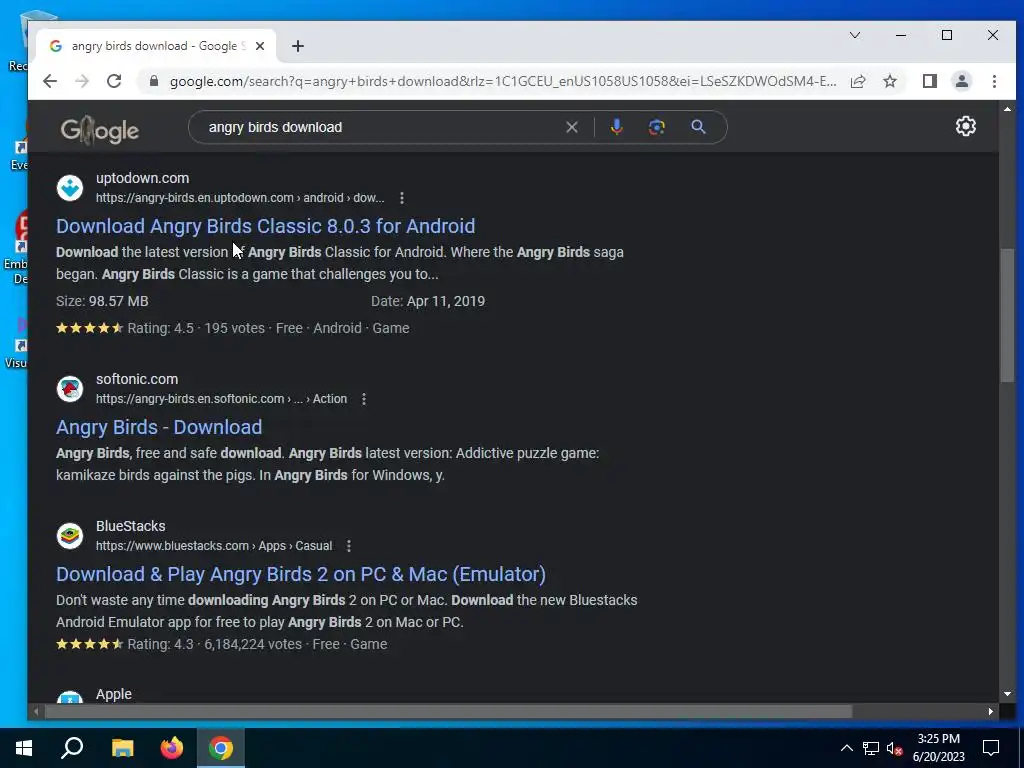This screenshot has height=768, width=1024.
Task: Click the bluestacks.com URL breadcrumb text
Action: 214,546
